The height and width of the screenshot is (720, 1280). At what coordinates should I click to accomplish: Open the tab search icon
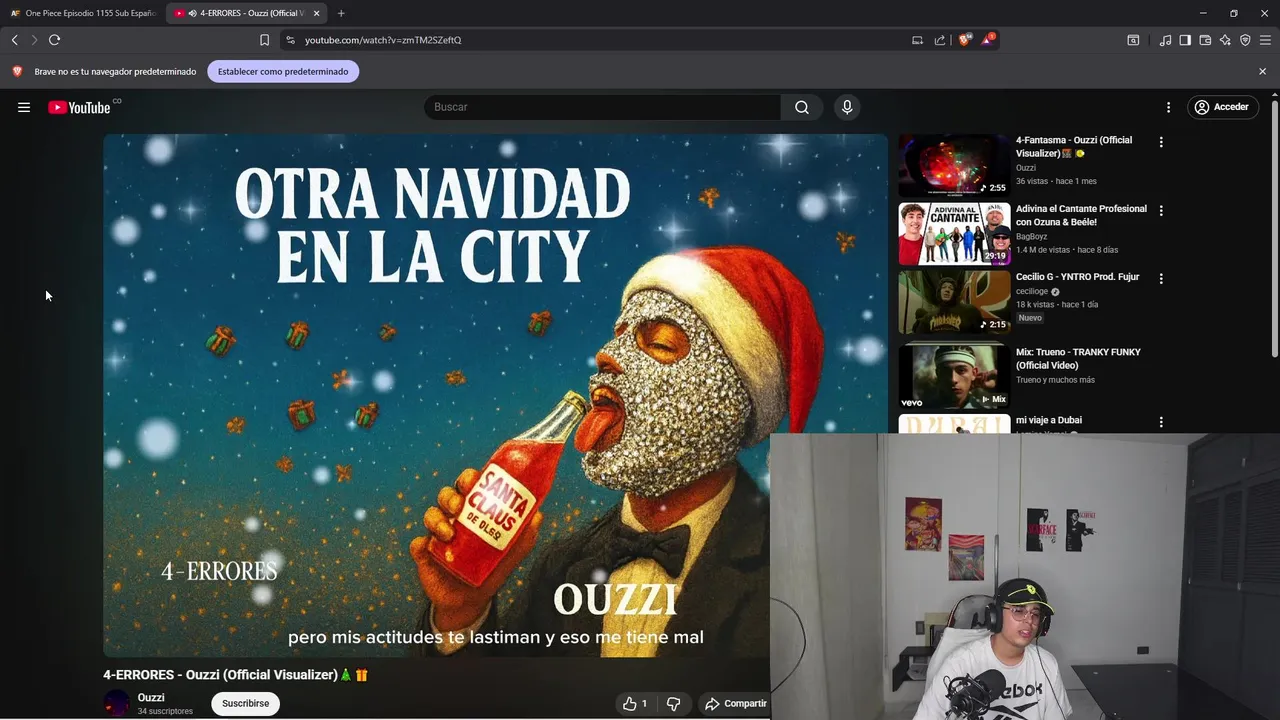pos(1133,40)
